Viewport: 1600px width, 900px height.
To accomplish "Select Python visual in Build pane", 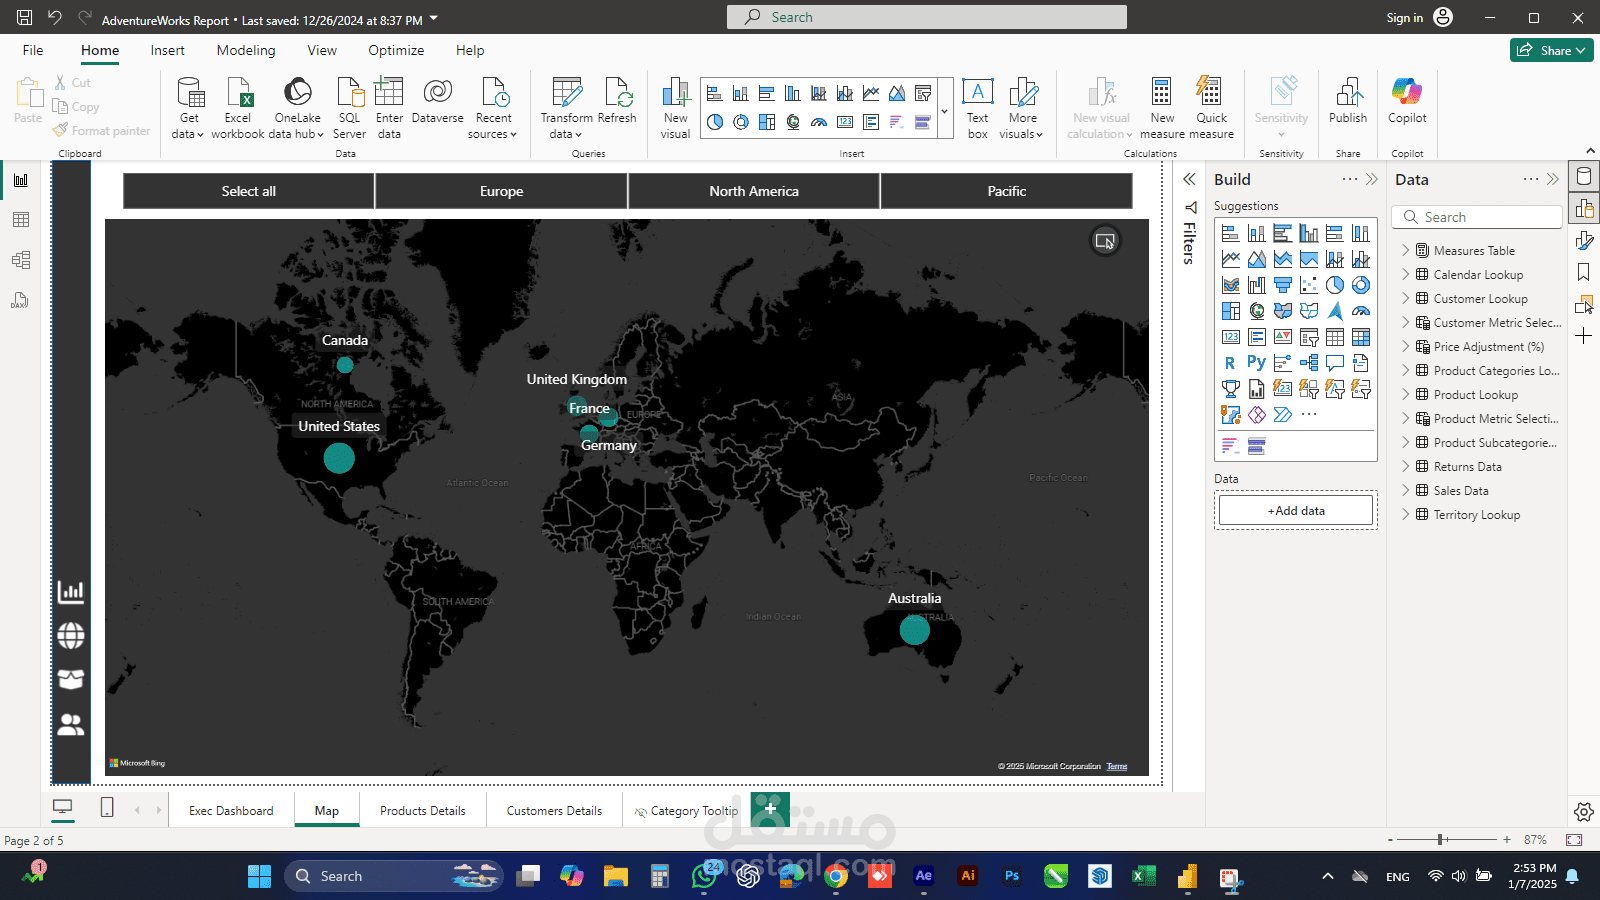I will coord(1256,363).
